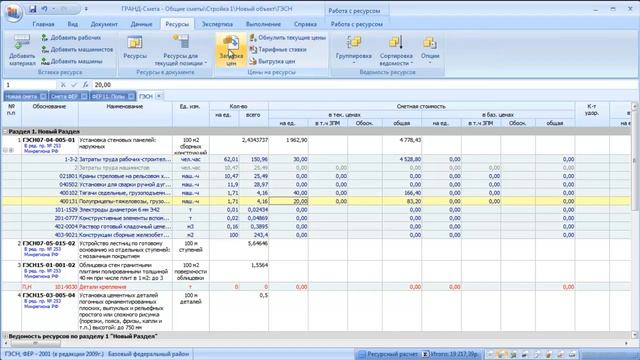Click the 4 528,80 total cell
Viewport: 640px width, 360px height.
pyautogui.click(x=402, y=159)
